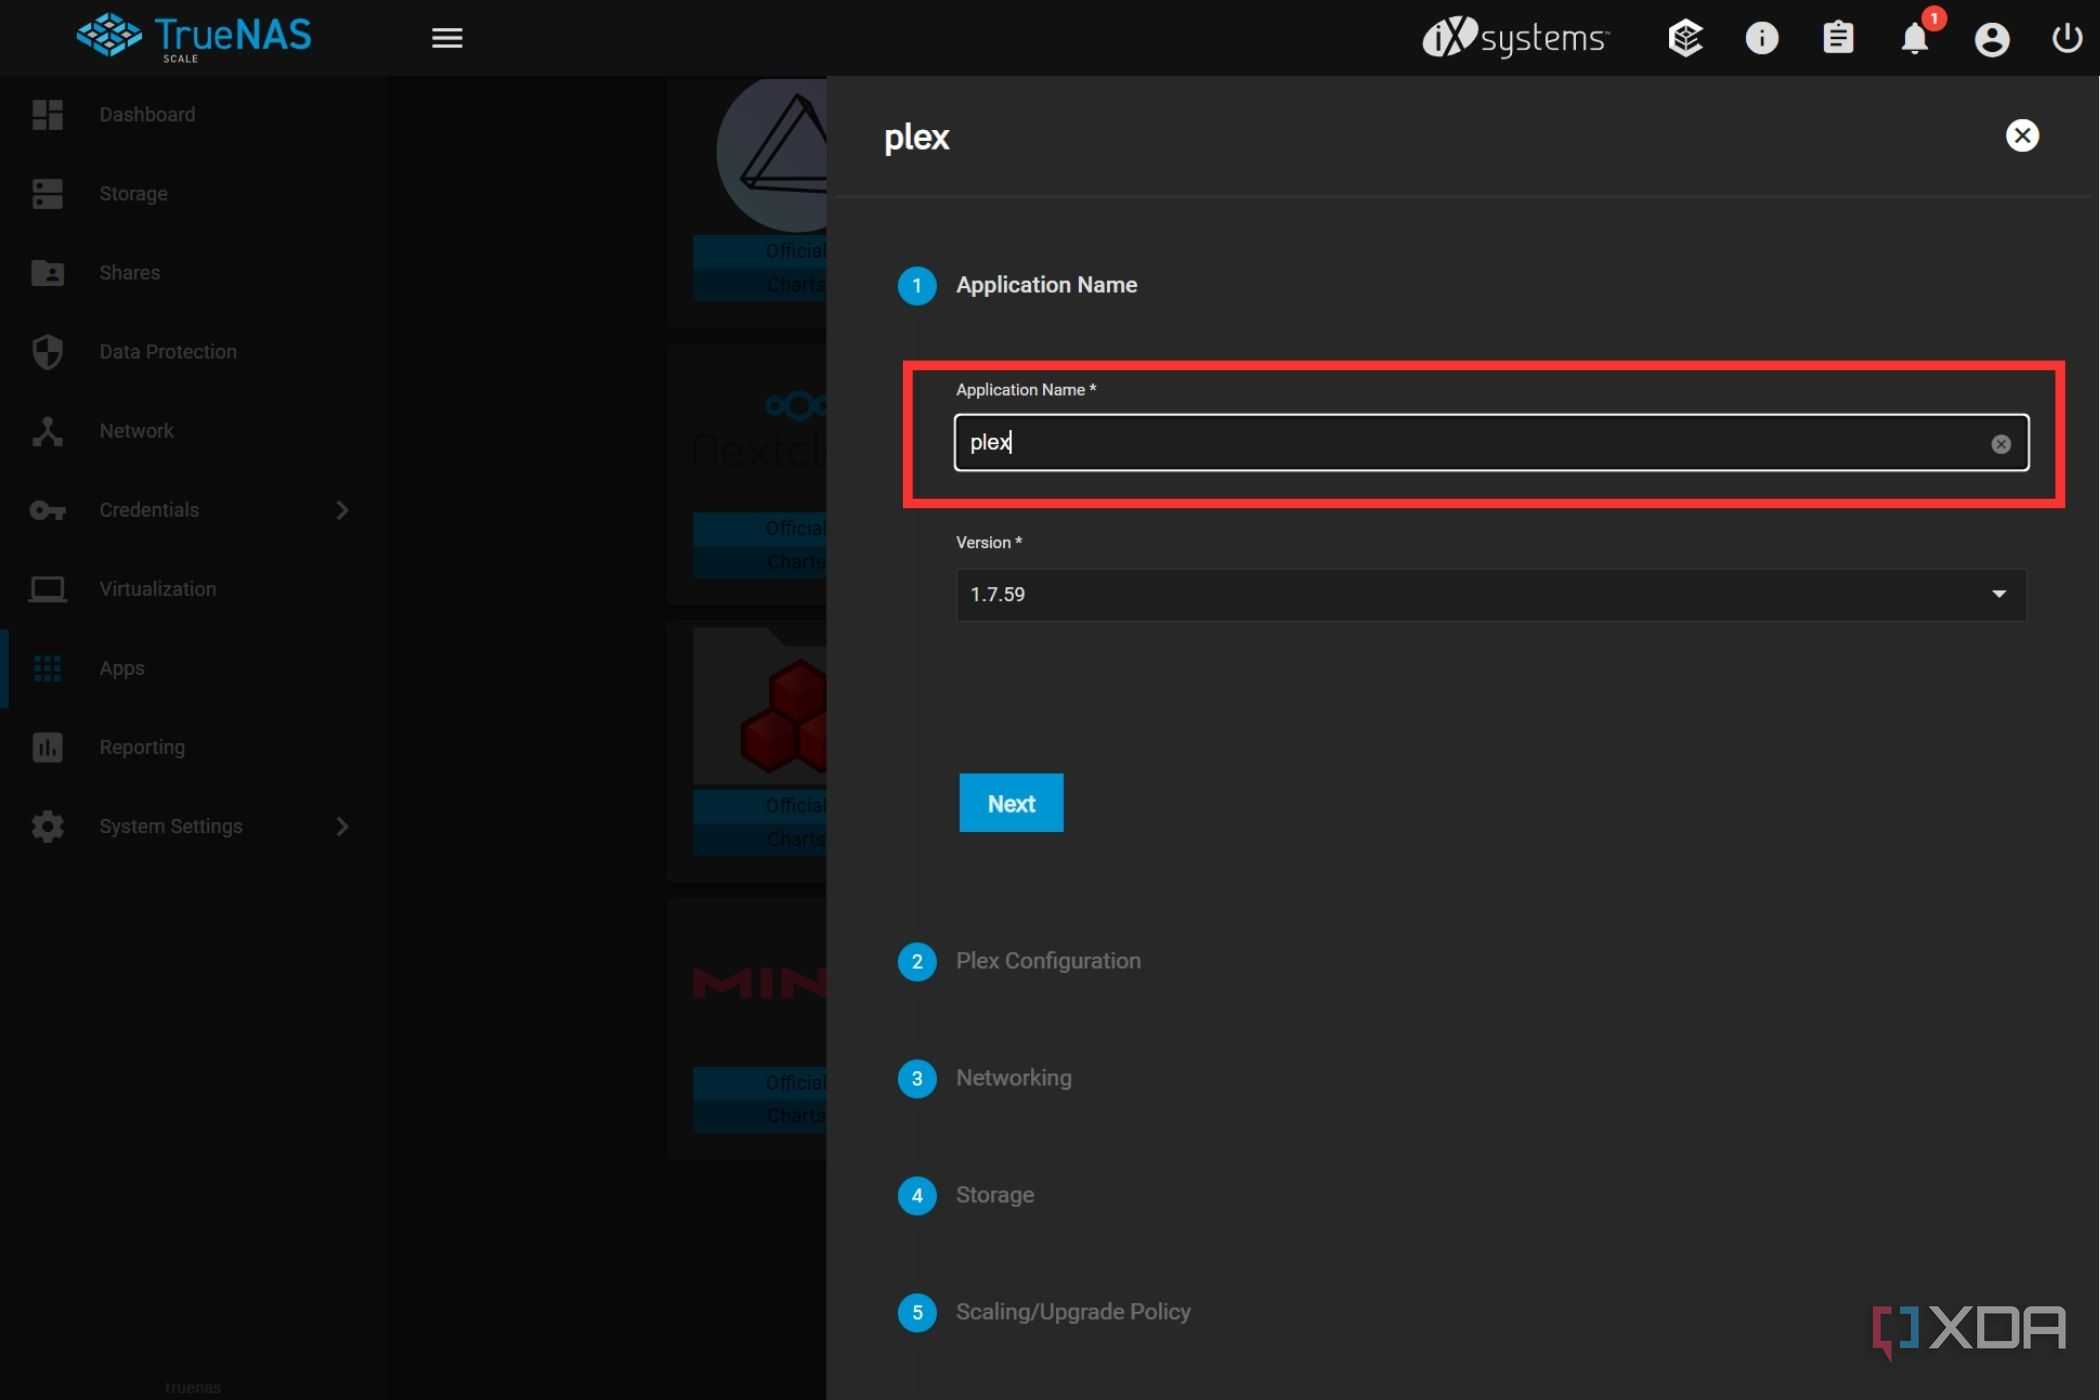Close the plex installation panel

[x=2022, y=135]
